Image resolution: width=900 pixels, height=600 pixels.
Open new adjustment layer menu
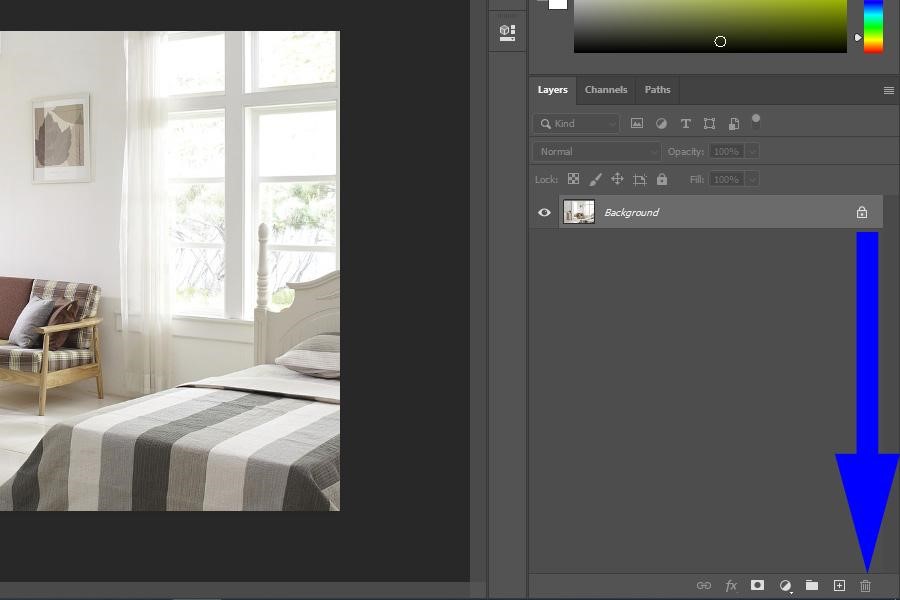[785, 586]
